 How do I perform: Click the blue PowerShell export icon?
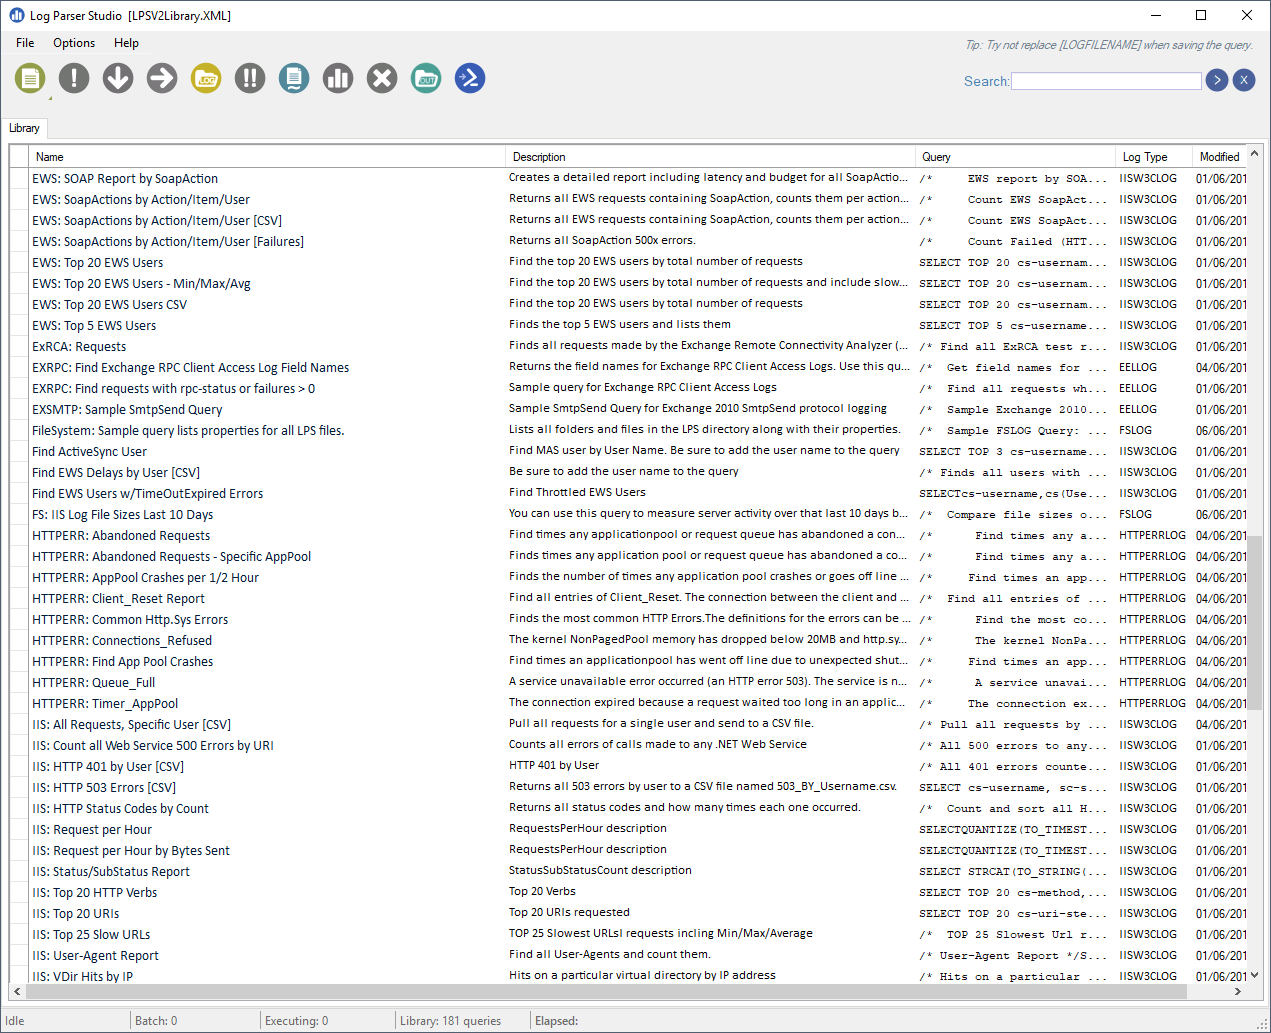click(470, 78)
